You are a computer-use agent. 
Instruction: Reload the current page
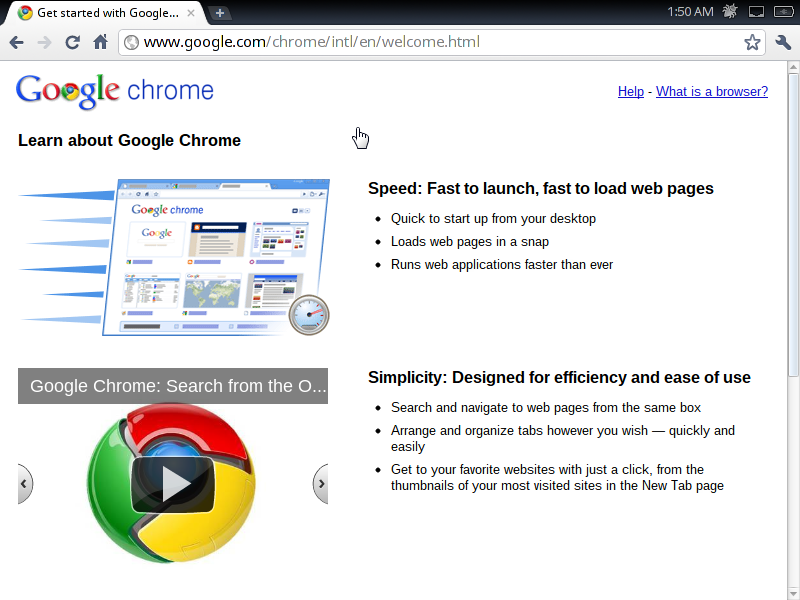[x=72, y=42]
